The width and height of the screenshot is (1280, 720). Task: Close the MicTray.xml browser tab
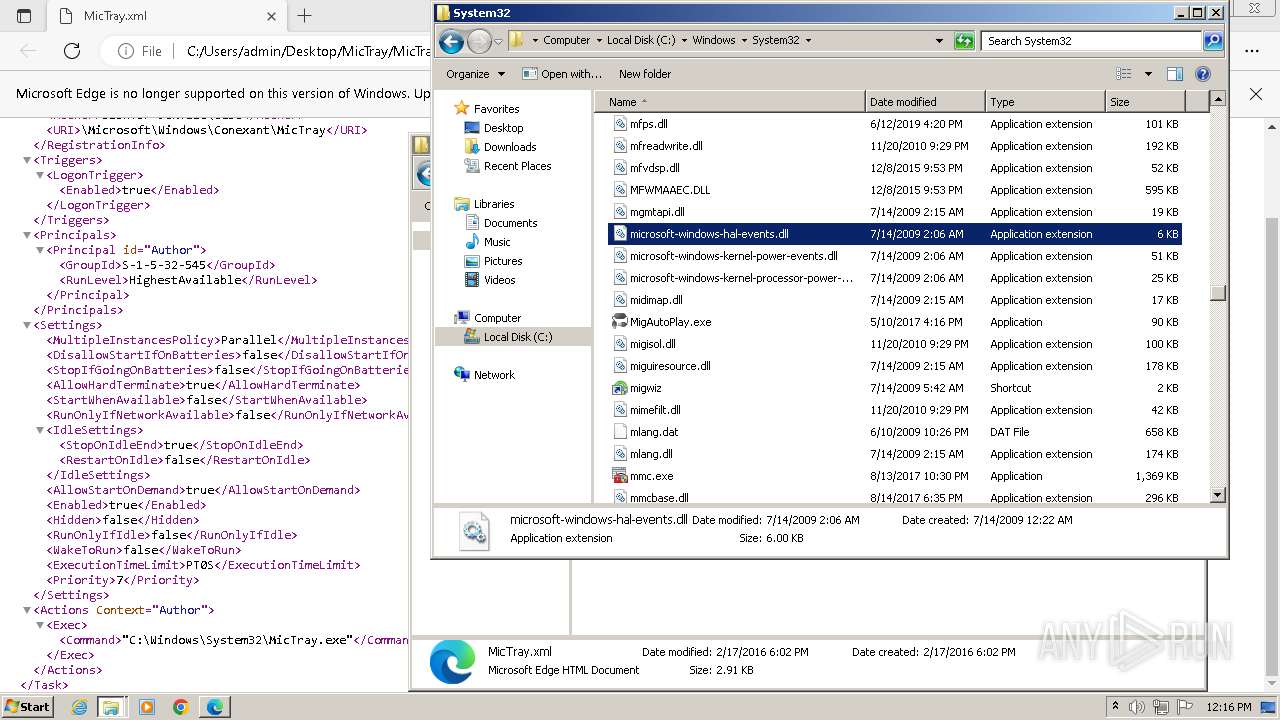271,16
